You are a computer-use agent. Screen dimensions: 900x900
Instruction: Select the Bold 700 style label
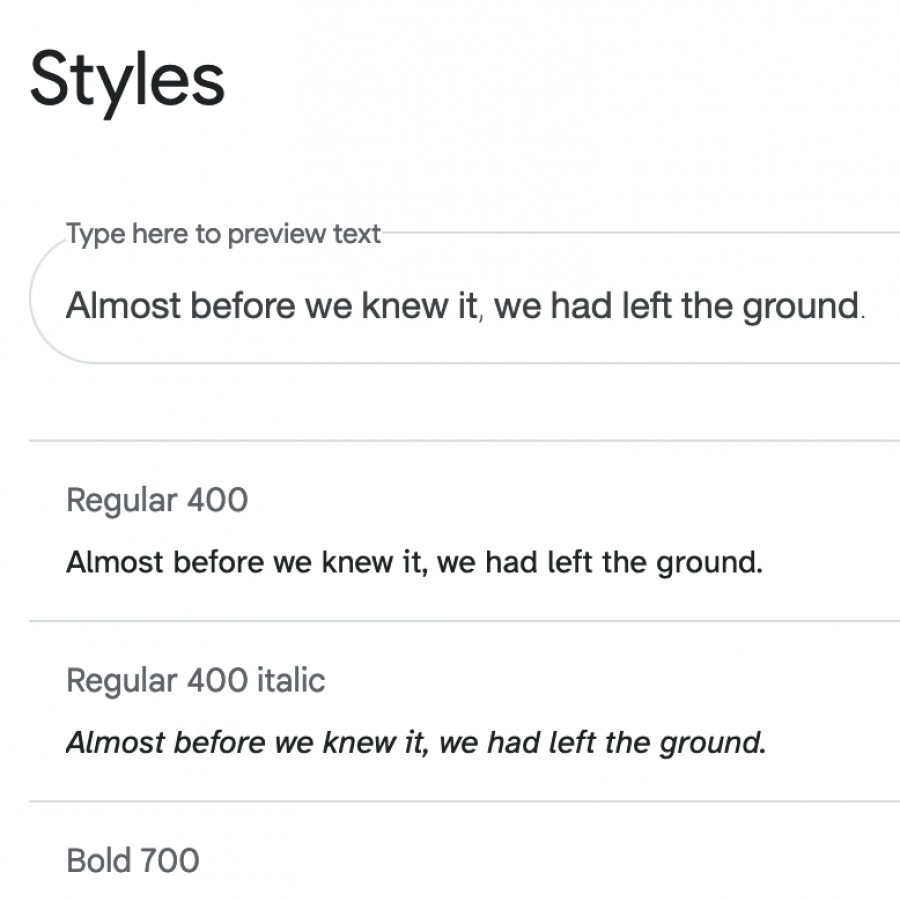click(x=132, y=861)
